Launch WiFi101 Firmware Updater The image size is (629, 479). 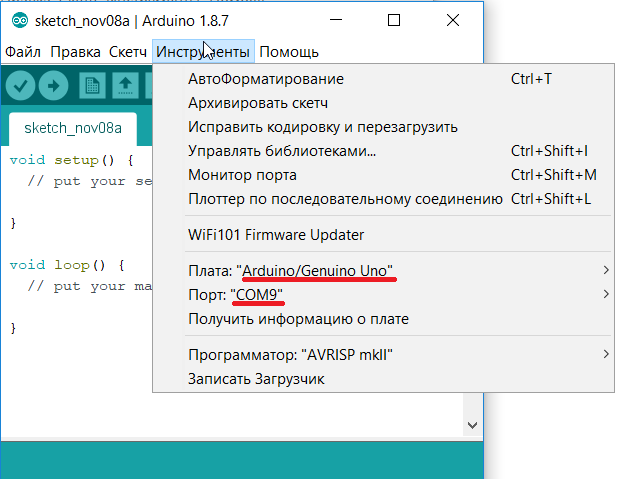pyautogui.click(x=383, y=235)
